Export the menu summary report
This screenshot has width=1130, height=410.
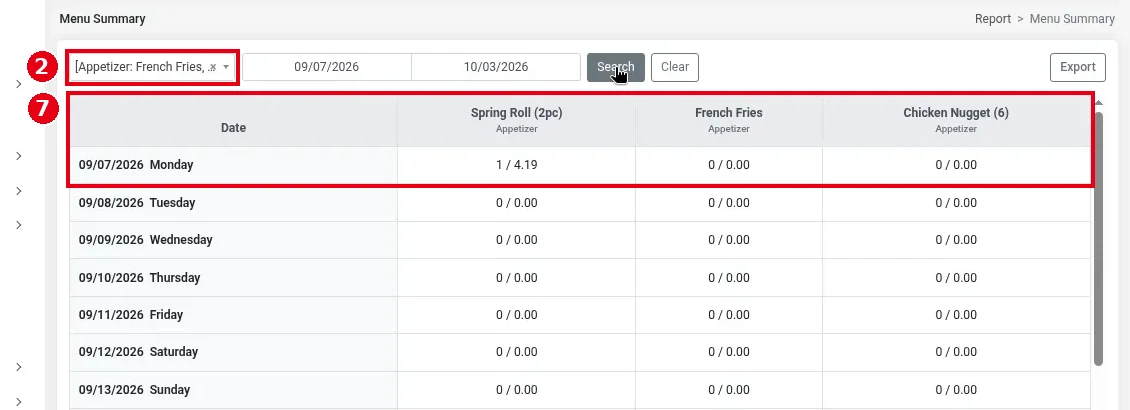pyautogui.click(x=1077, y=67)
